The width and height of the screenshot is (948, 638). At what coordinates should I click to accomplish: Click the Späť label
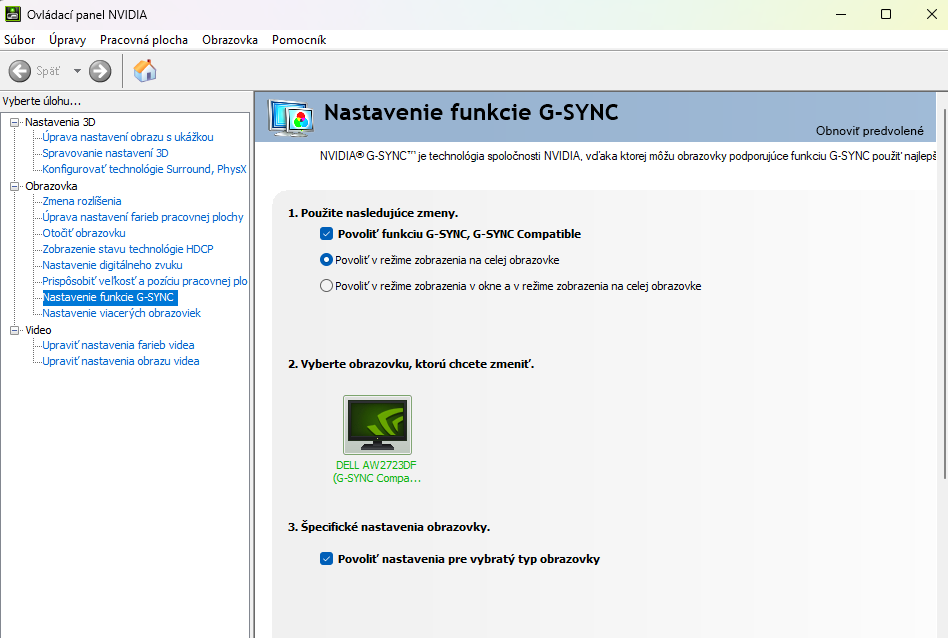(x=48, y=71)
